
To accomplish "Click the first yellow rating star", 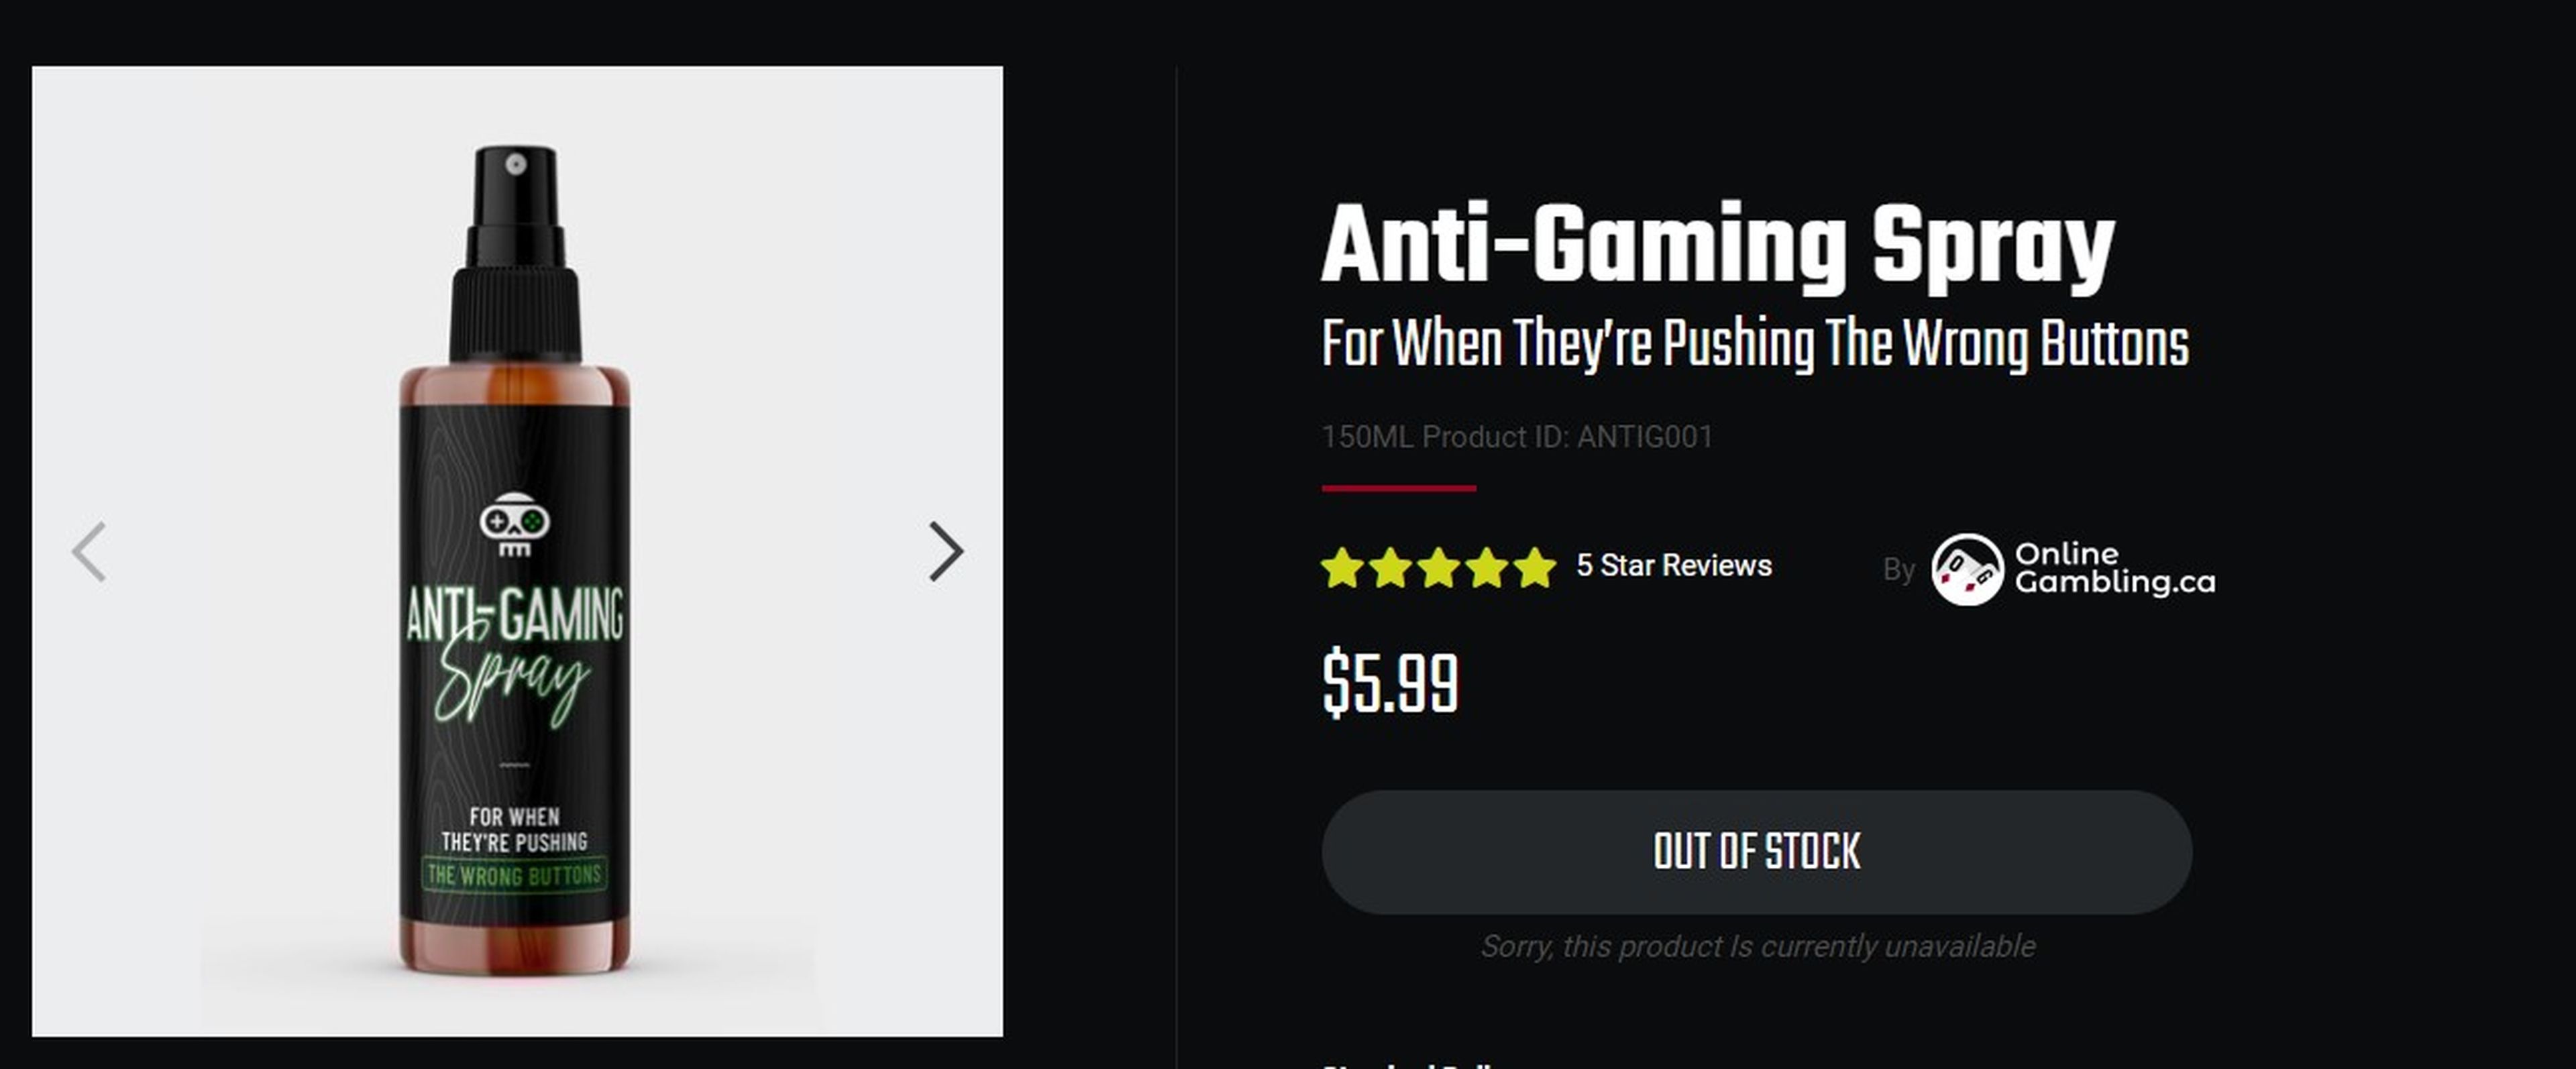I will [x=1342, y=568].
